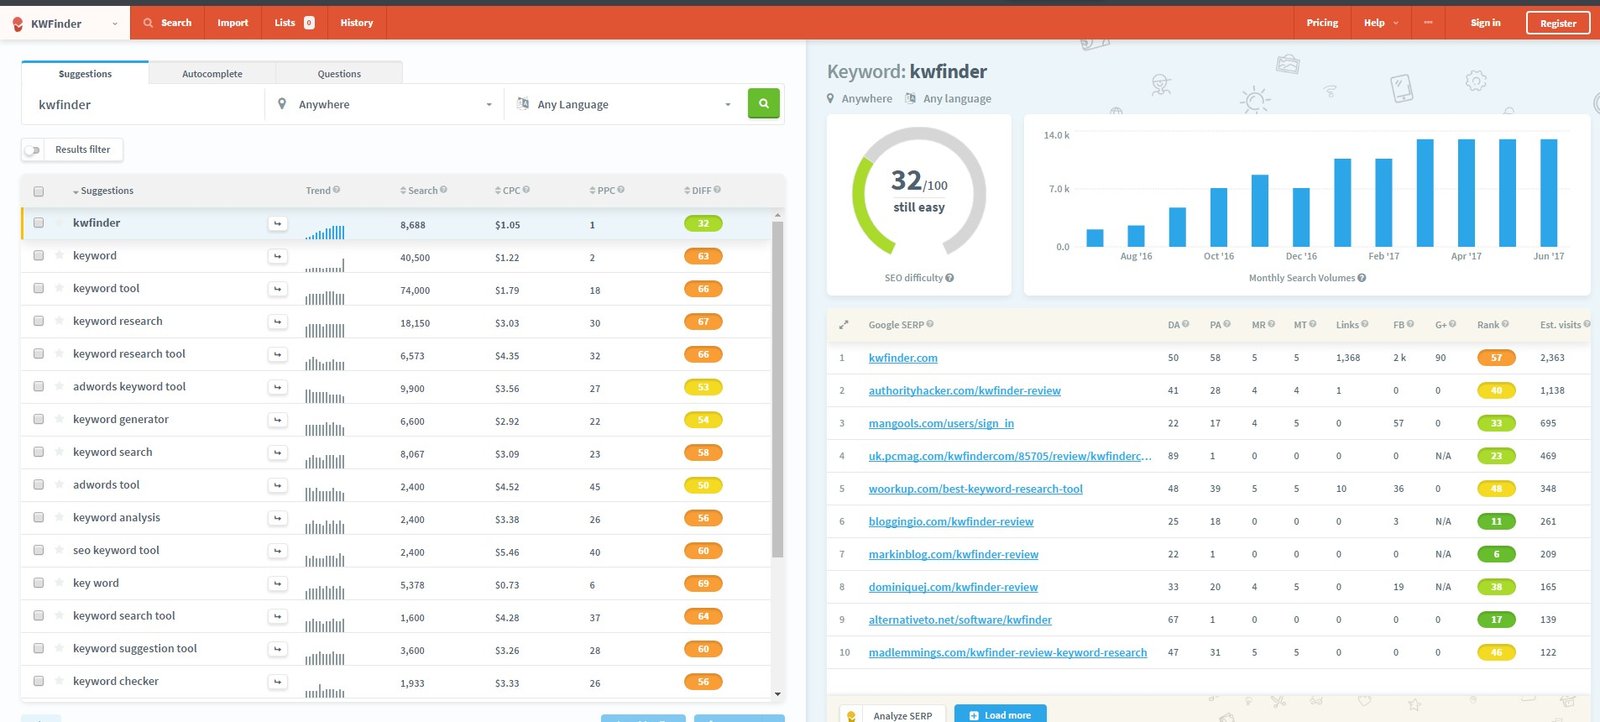
Task: Click arrow icon in seo keyword tool row
Action: (x=278, y=551)
